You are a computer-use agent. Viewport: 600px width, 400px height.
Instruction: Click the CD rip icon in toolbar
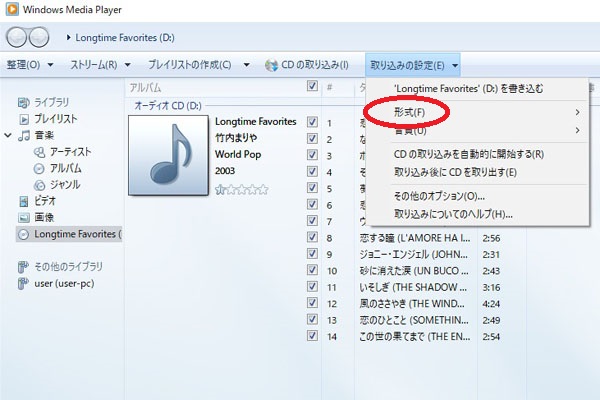[271, 65]
